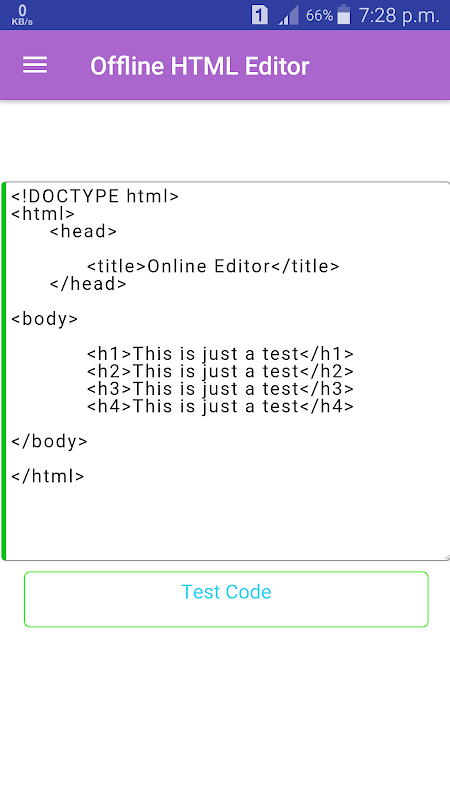Image resolution: width=450 pixels, height=800 pixels.
Task: Place cursor on the closing html tag
Action: click(48, 477)
